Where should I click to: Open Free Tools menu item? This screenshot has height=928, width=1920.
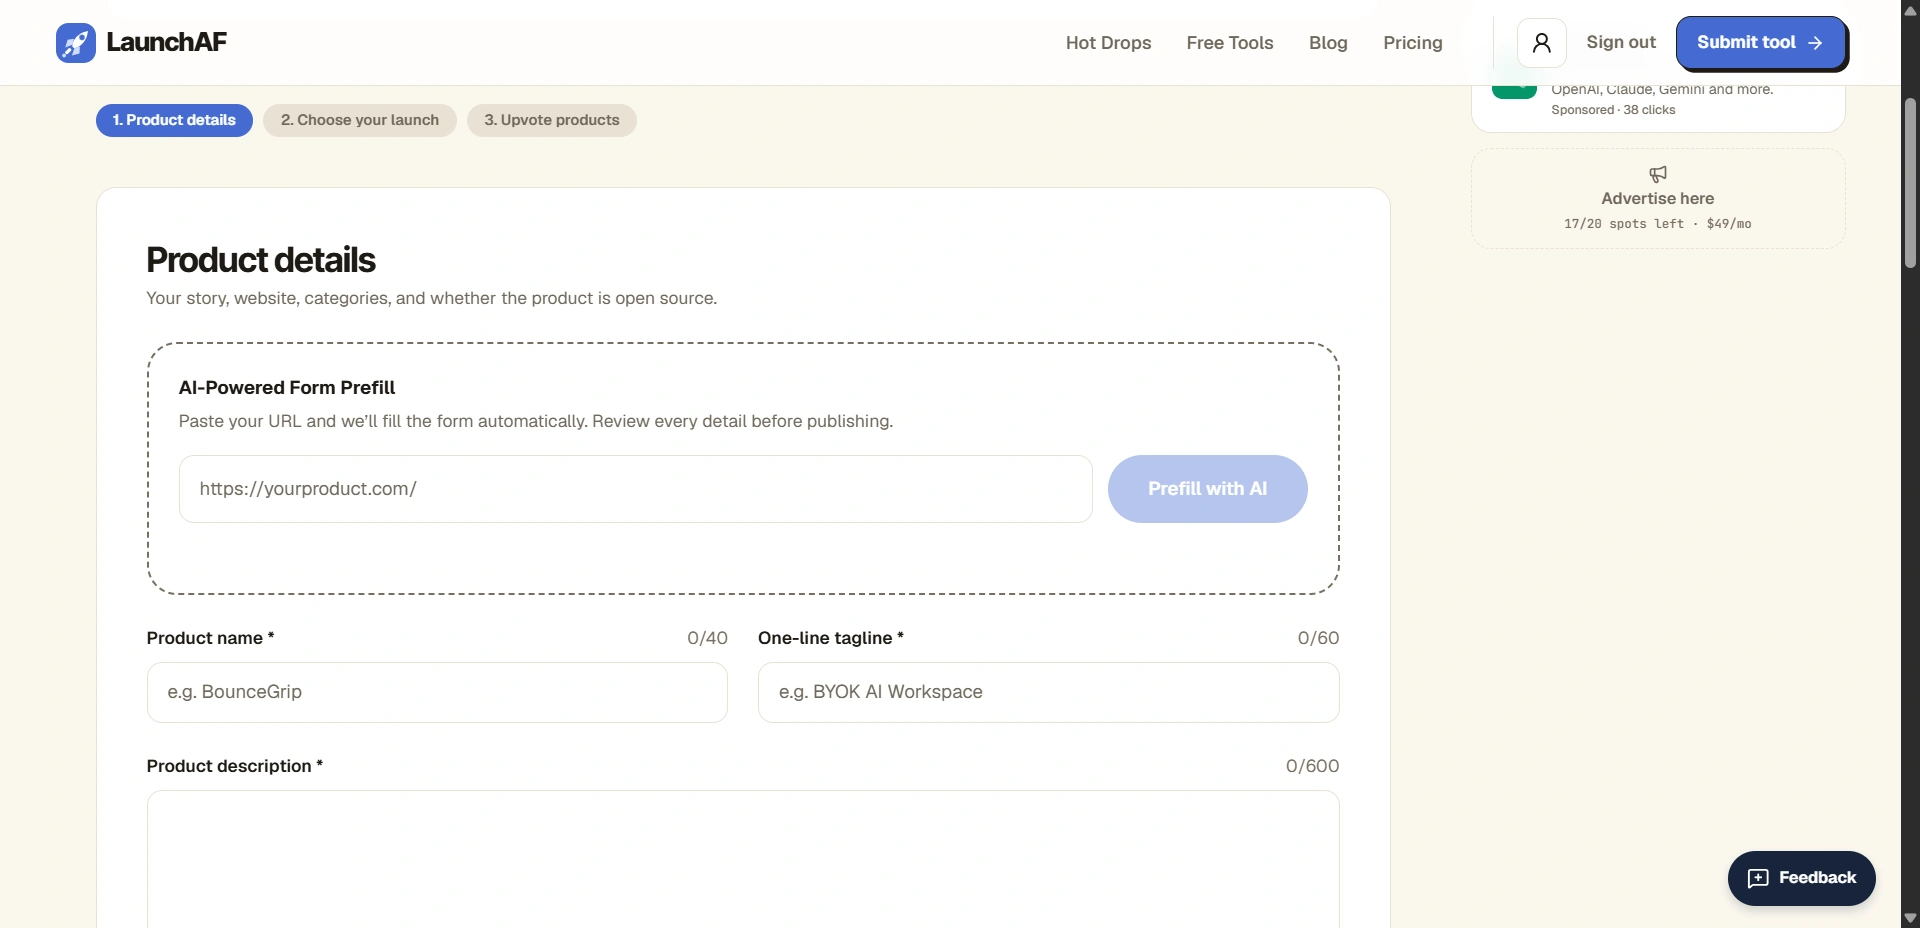point(1230,43)
